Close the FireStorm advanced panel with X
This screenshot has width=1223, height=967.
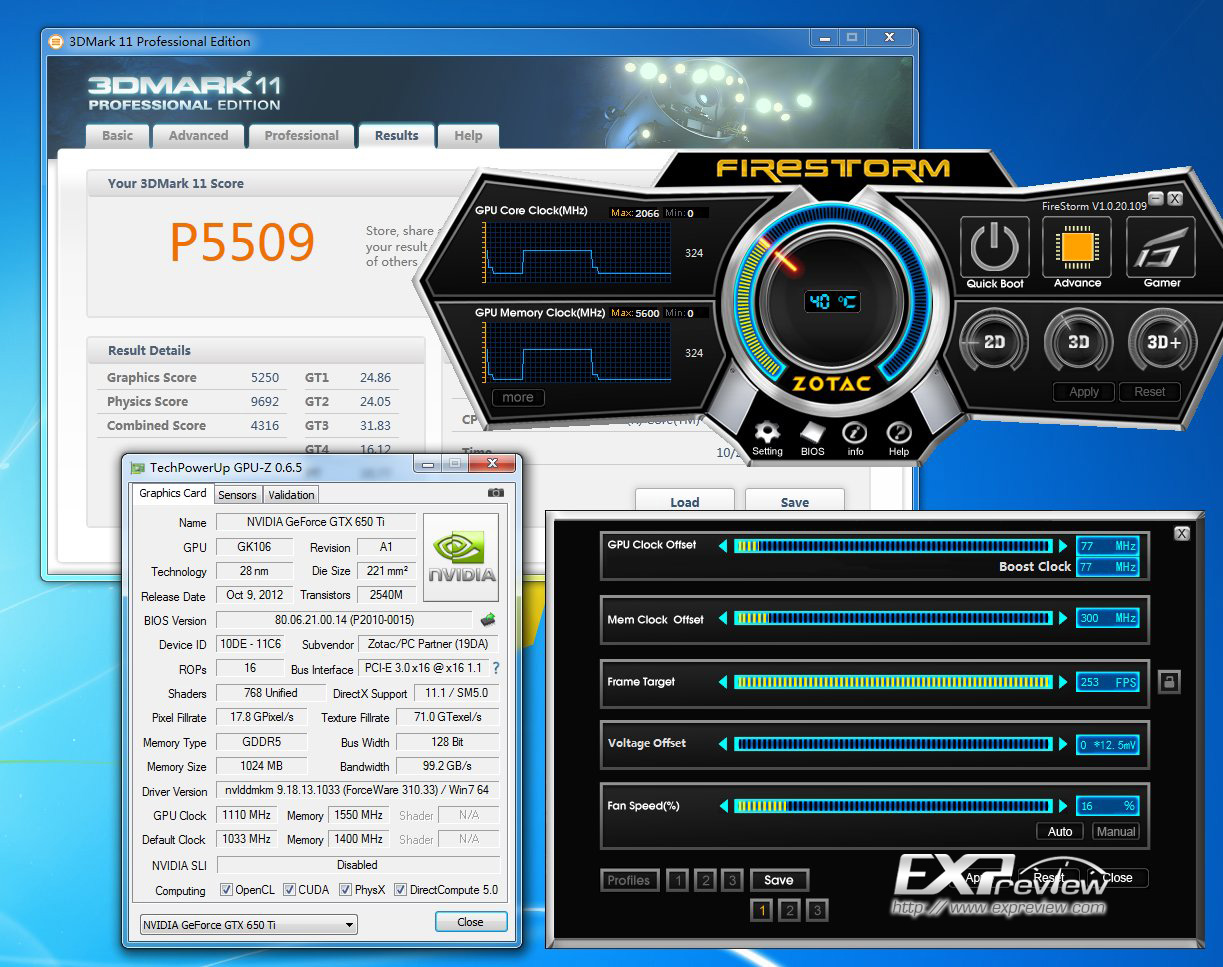[x=1182, y=534]
